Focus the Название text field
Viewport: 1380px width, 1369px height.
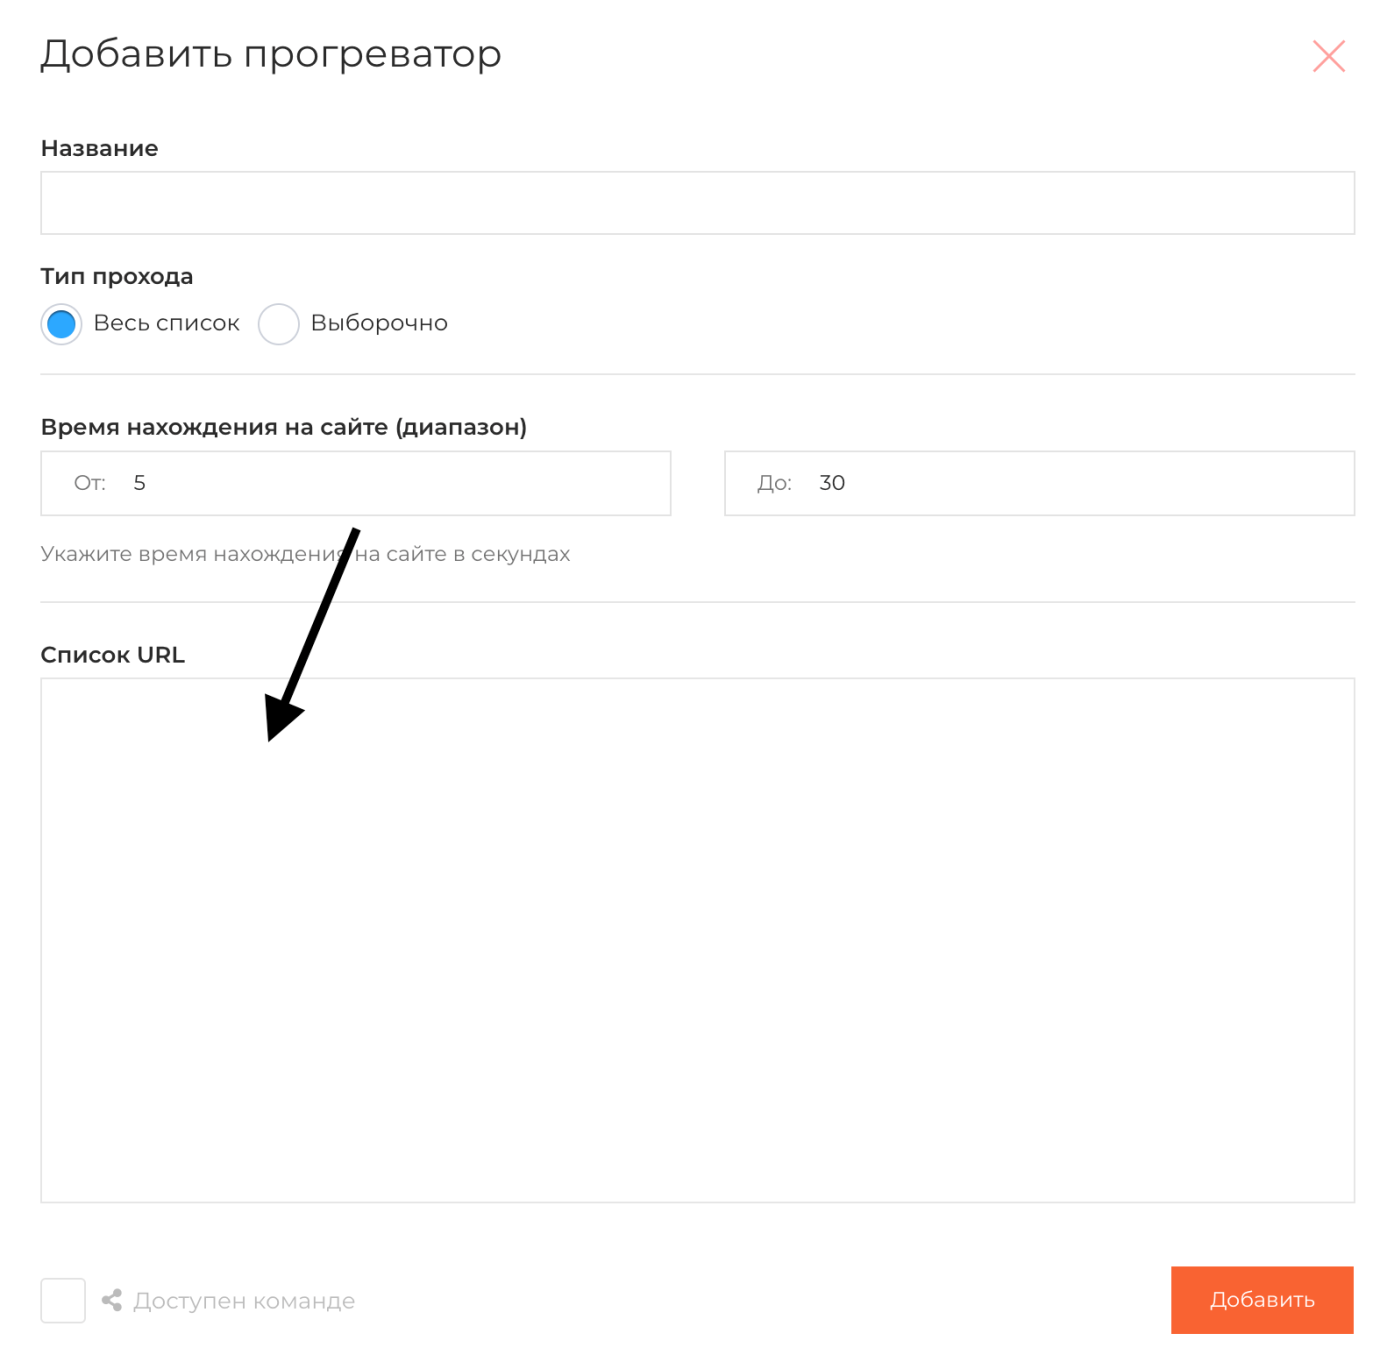tap(697, 203)
